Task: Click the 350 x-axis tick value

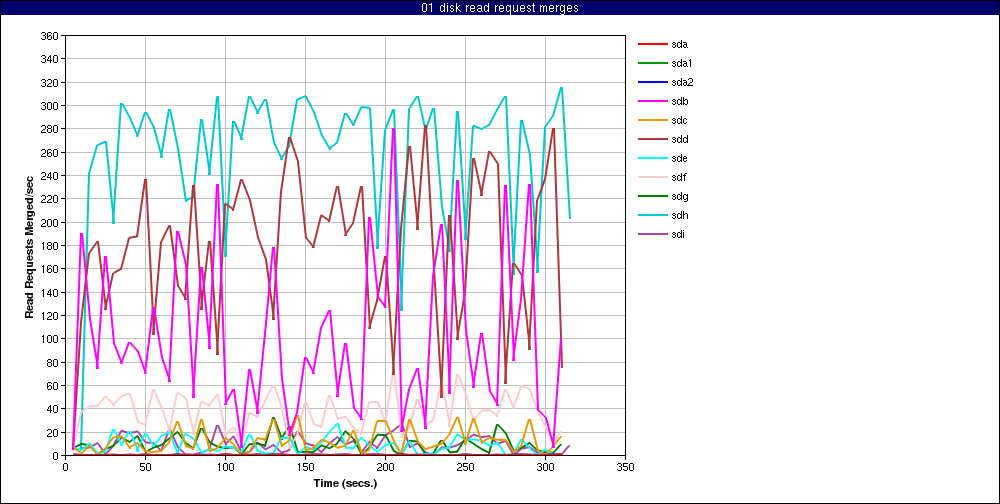Action: tap(625, 467)
